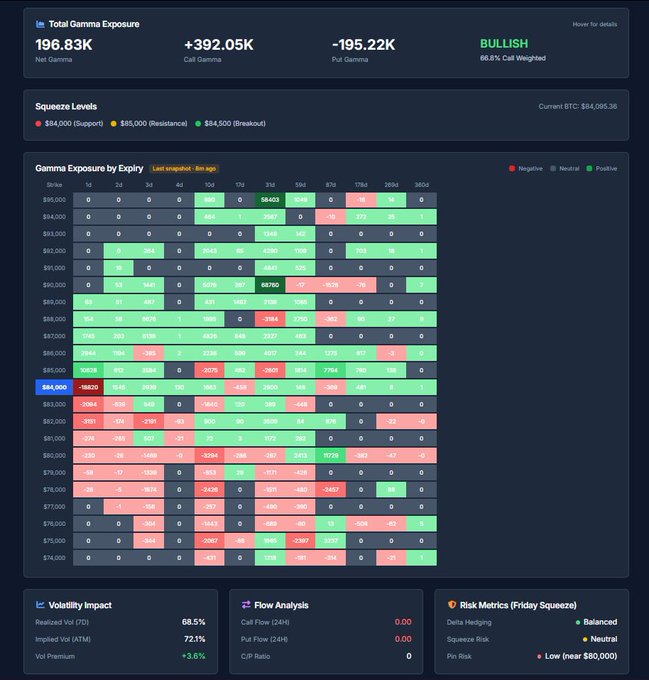Click the 87d expiry column header
649x680 pixels.
(x=331, y=185)
